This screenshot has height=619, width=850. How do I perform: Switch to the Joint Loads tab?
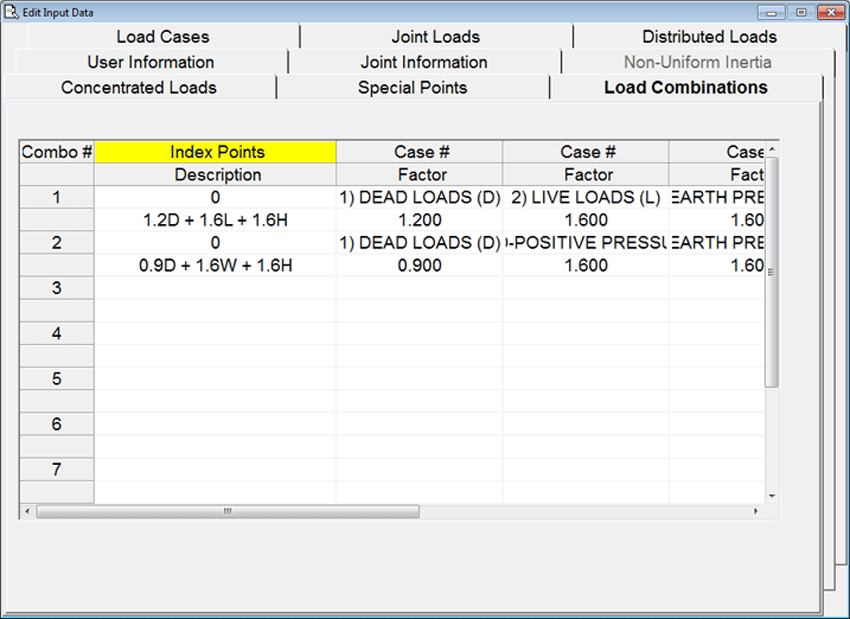pyautogui.click(x=435, y=37)
